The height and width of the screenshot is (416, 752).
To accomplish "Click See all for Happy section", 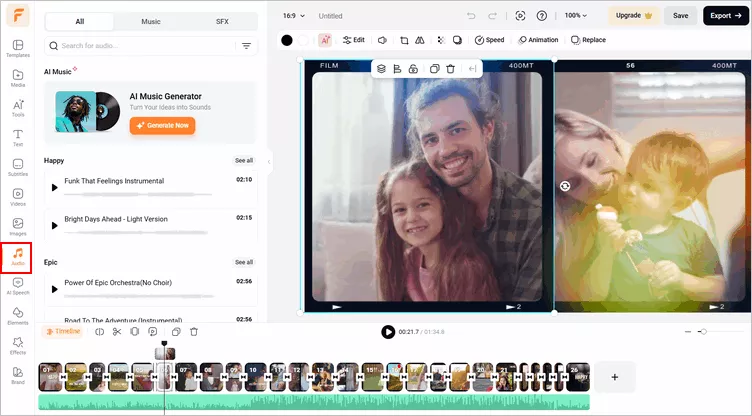I will point(244,160).
